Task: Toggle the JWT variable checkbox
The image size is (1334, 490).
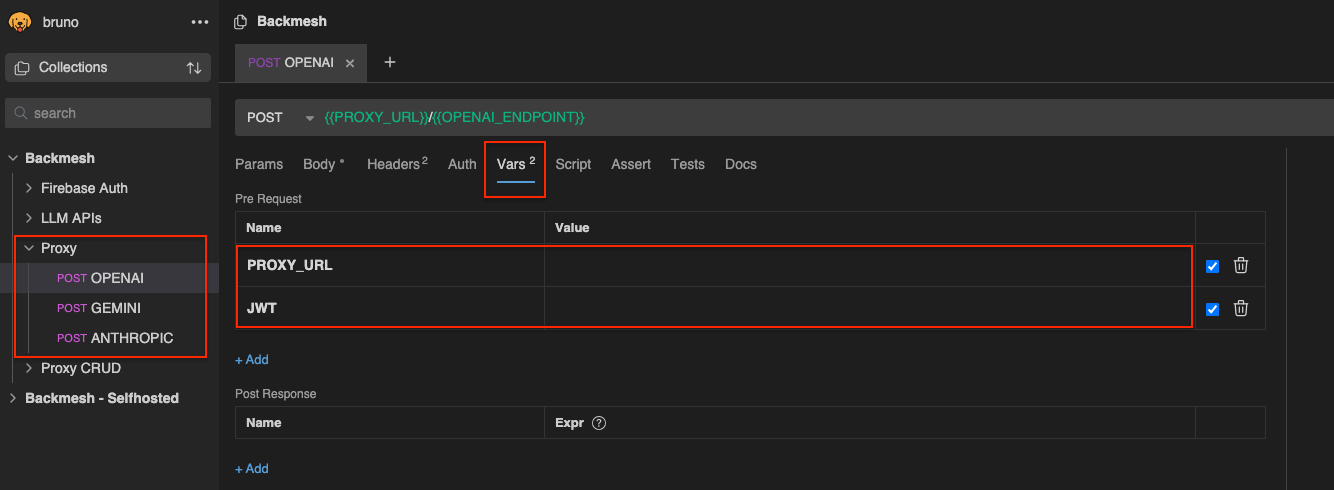Action: pos(1213,309)
